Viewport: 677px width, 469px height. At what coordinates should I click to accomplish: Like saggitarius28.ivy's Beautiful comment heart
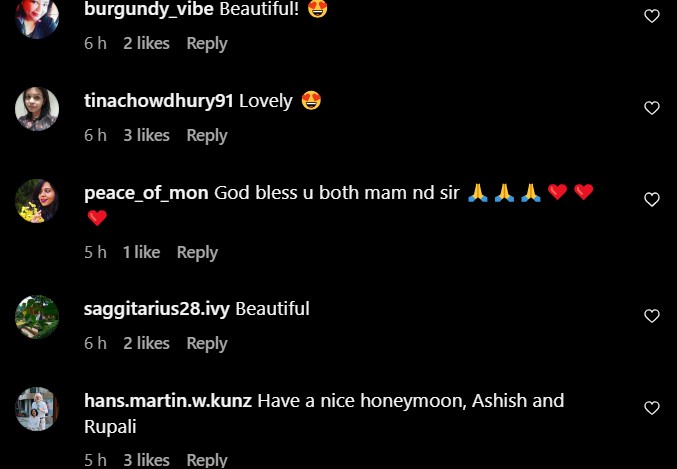pyautogui.click(x=652, y=316)
